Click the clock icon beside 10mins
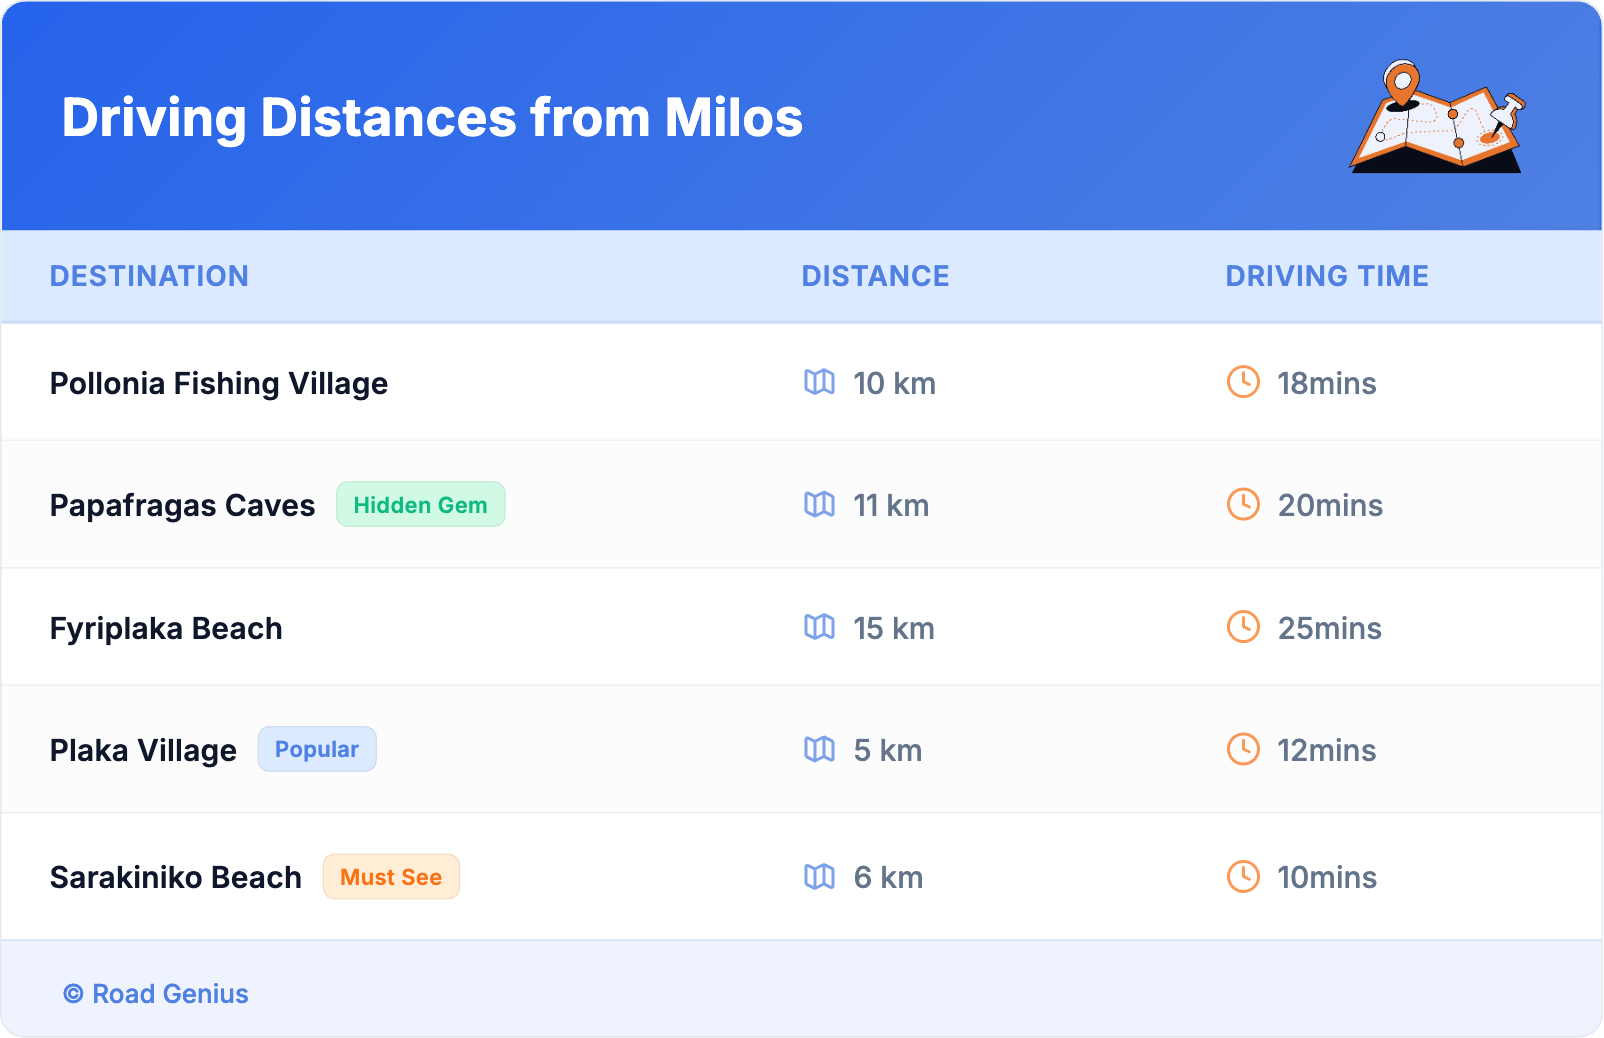This screenshot has width=1604, height=1038. 1243,877
